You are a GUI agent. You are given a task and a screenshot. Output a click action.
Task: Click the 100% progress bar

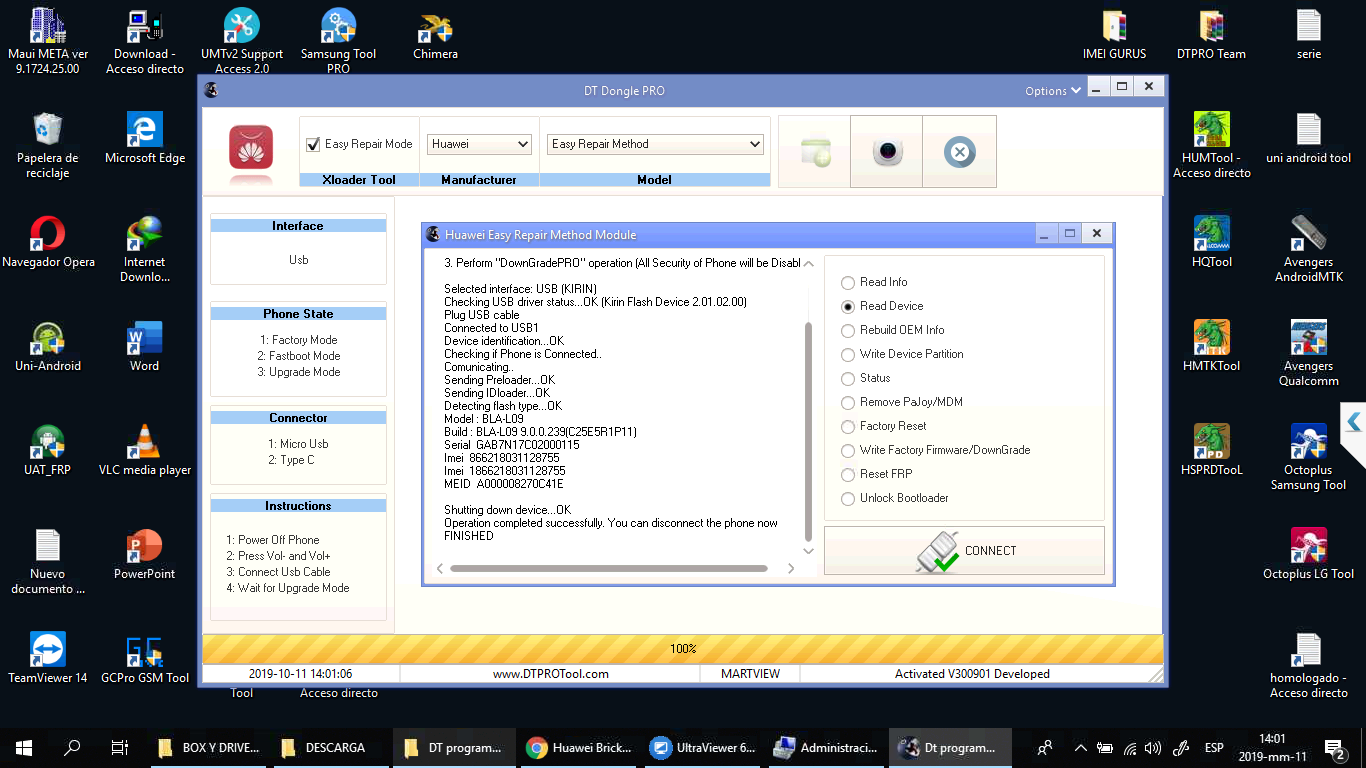683,649
